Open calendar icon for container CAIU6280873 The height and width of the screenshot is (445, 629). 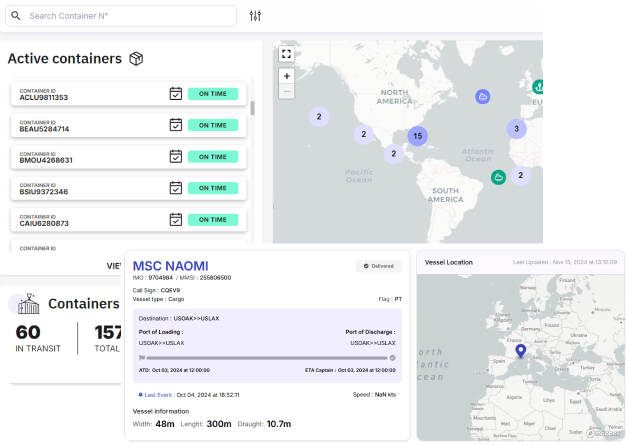176,219
